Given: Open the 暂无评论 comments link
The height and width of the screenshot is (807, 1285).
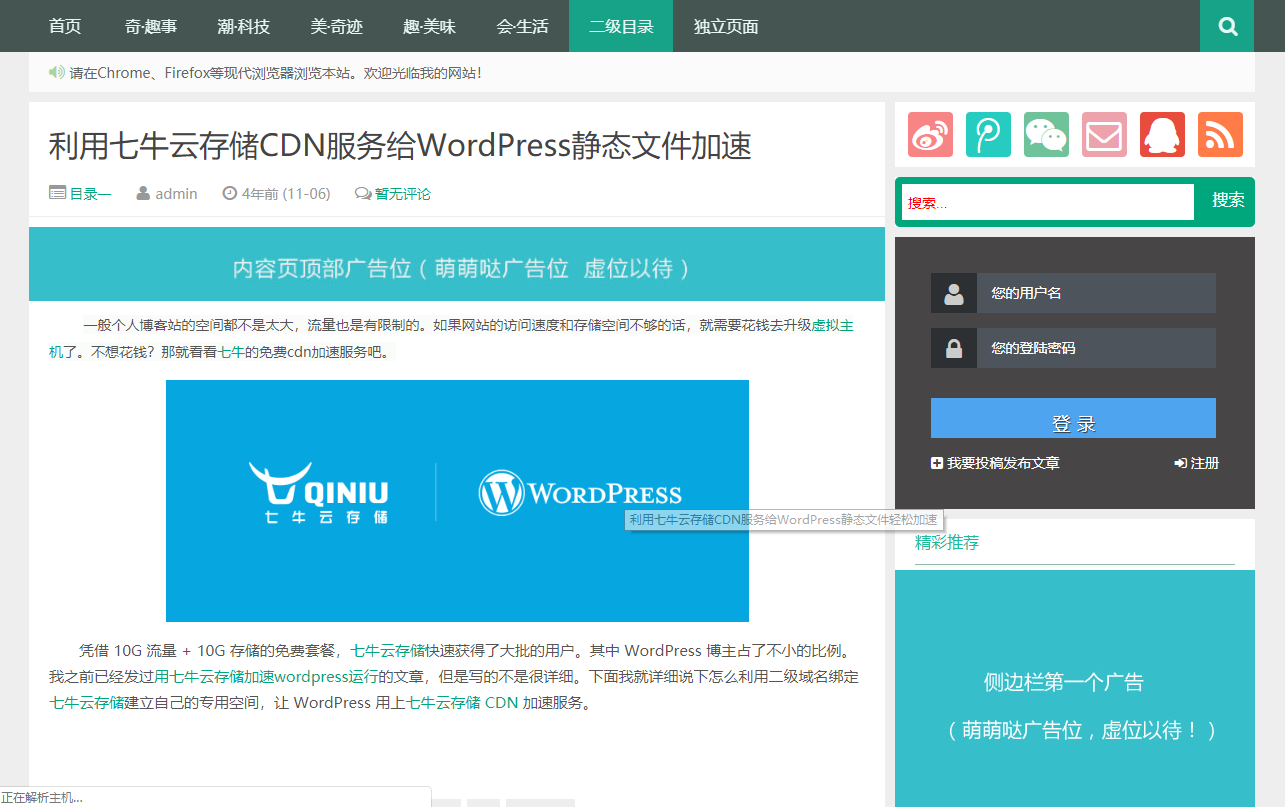Looking at the screenshot, I should coord(403,194).
